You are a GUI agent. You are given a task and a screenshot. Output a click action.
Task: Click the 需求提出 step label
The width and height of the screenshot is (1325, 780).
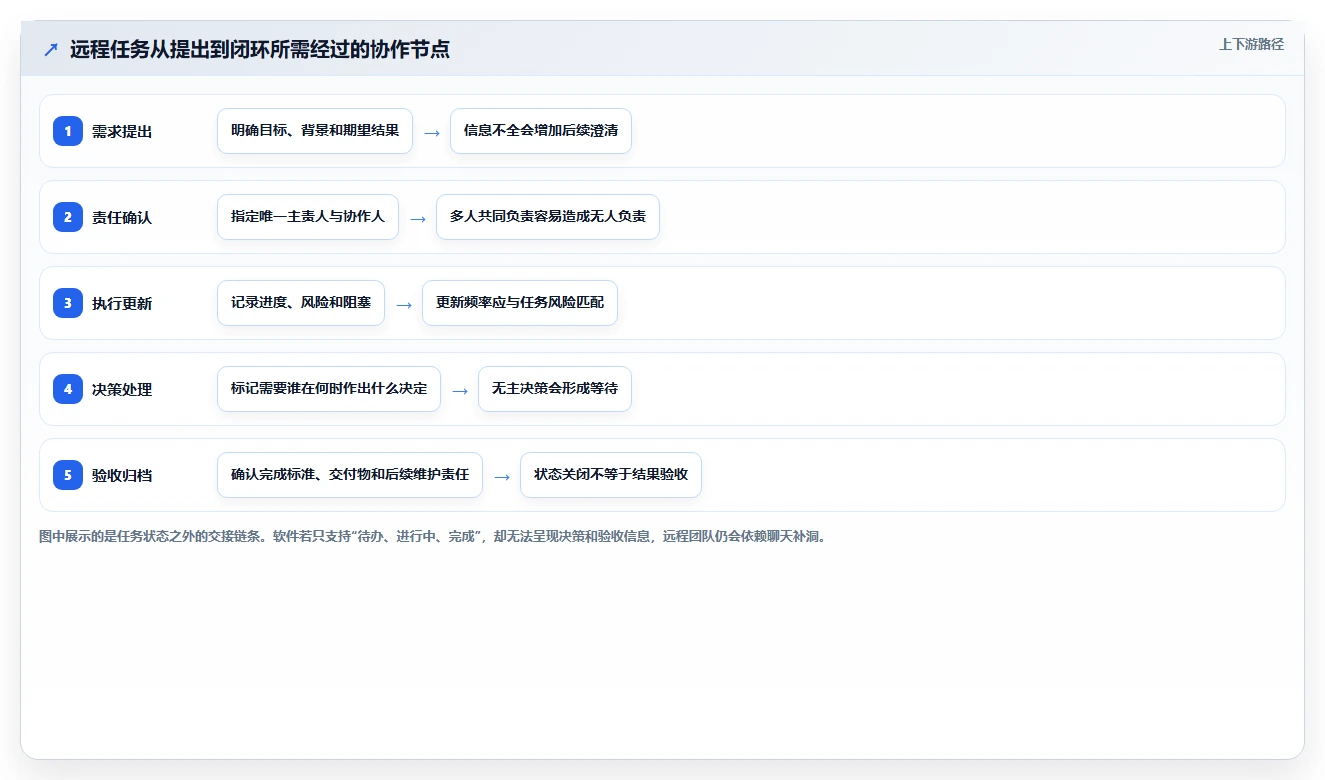pos(122,131)
